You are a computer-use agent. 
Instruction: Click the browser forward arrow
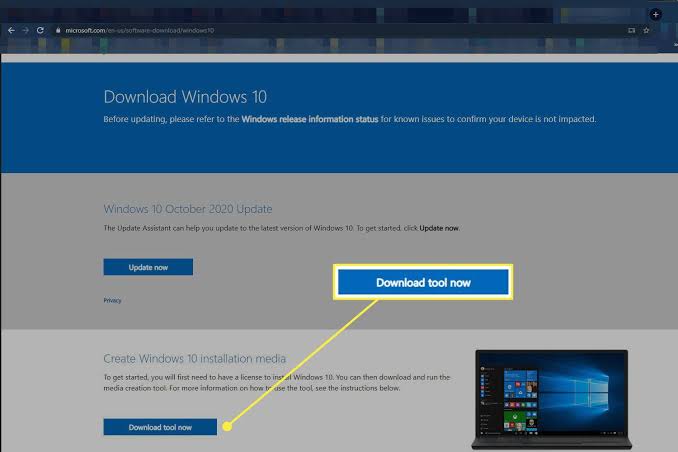tap(26, 30)
